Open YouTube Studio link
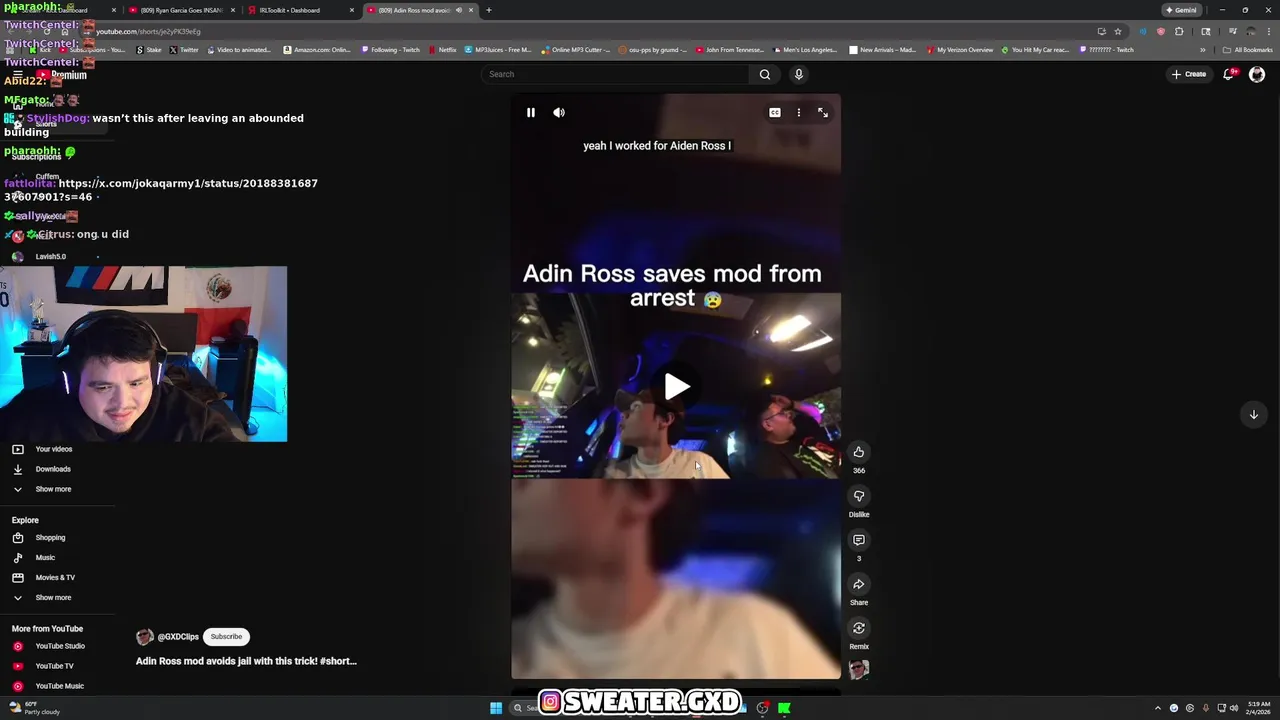 pos(60,646)
